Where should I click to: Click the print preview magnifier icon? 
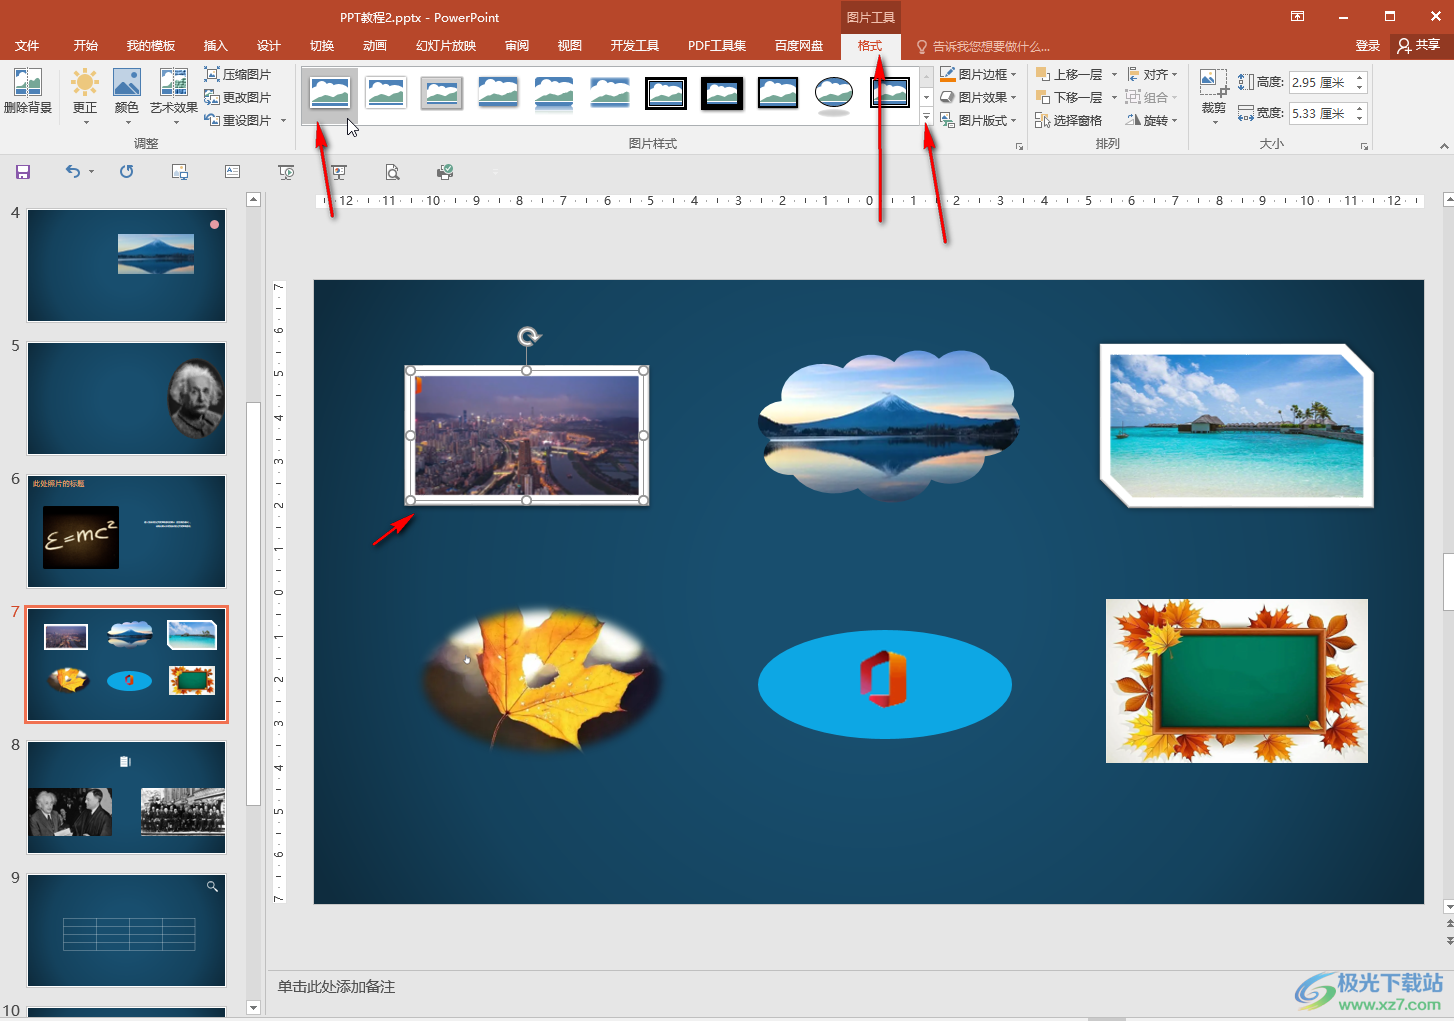tap(392, 172)
